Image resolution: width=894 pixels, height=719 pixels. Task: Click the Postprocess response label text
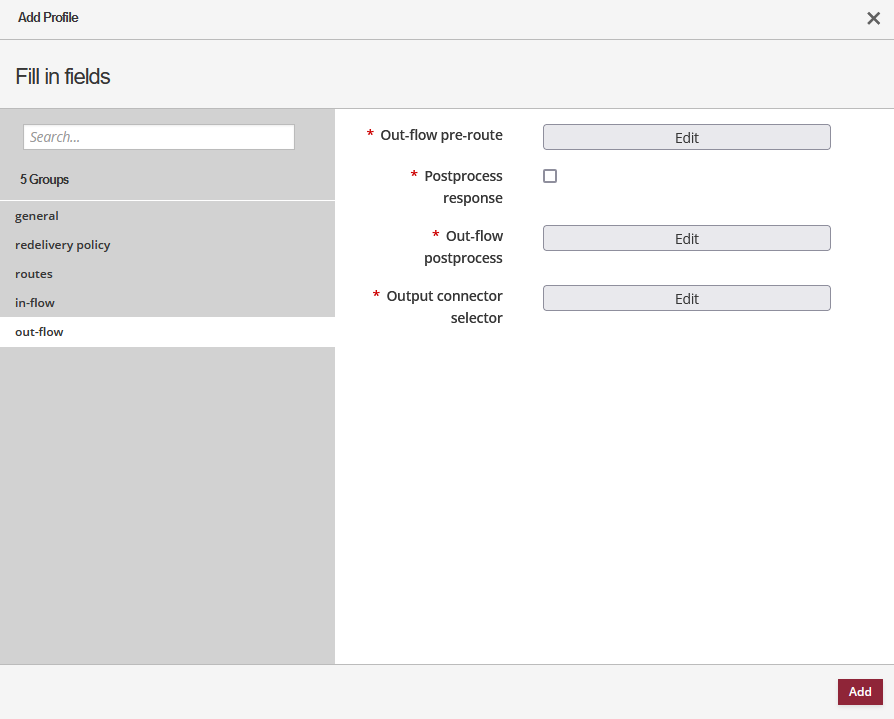click(x=463, y=186)
